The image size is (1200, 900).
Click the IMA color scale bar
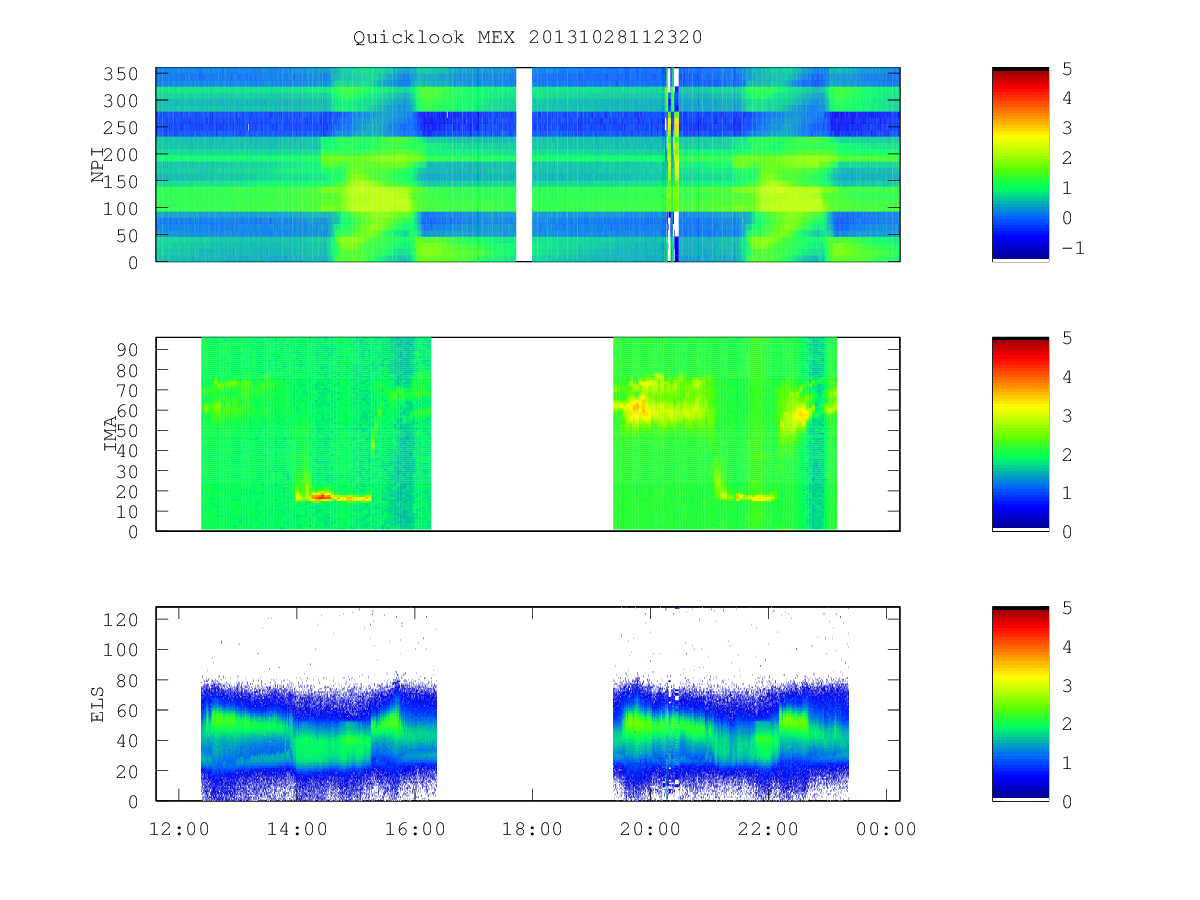pos(1020,434)
